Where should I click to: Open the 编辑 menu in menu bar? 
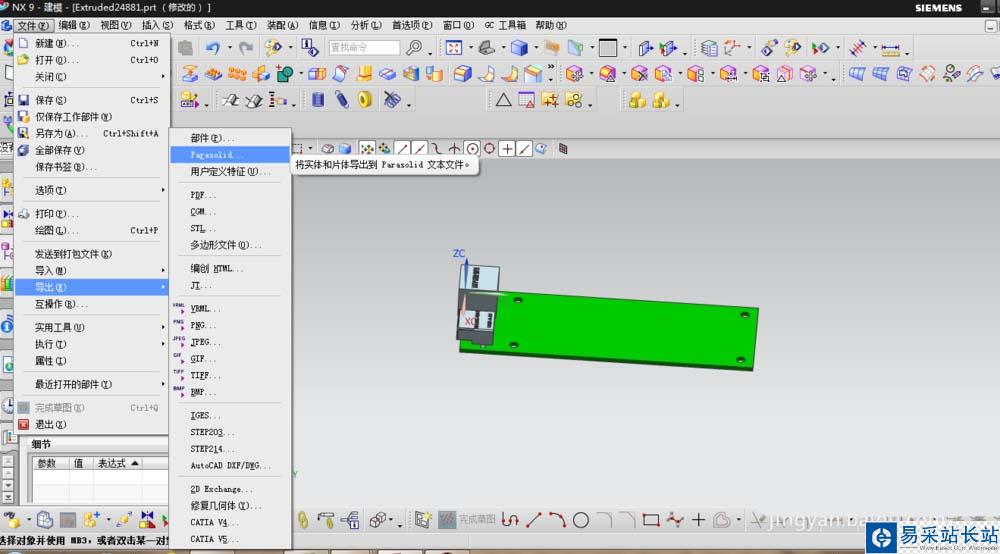74,26
